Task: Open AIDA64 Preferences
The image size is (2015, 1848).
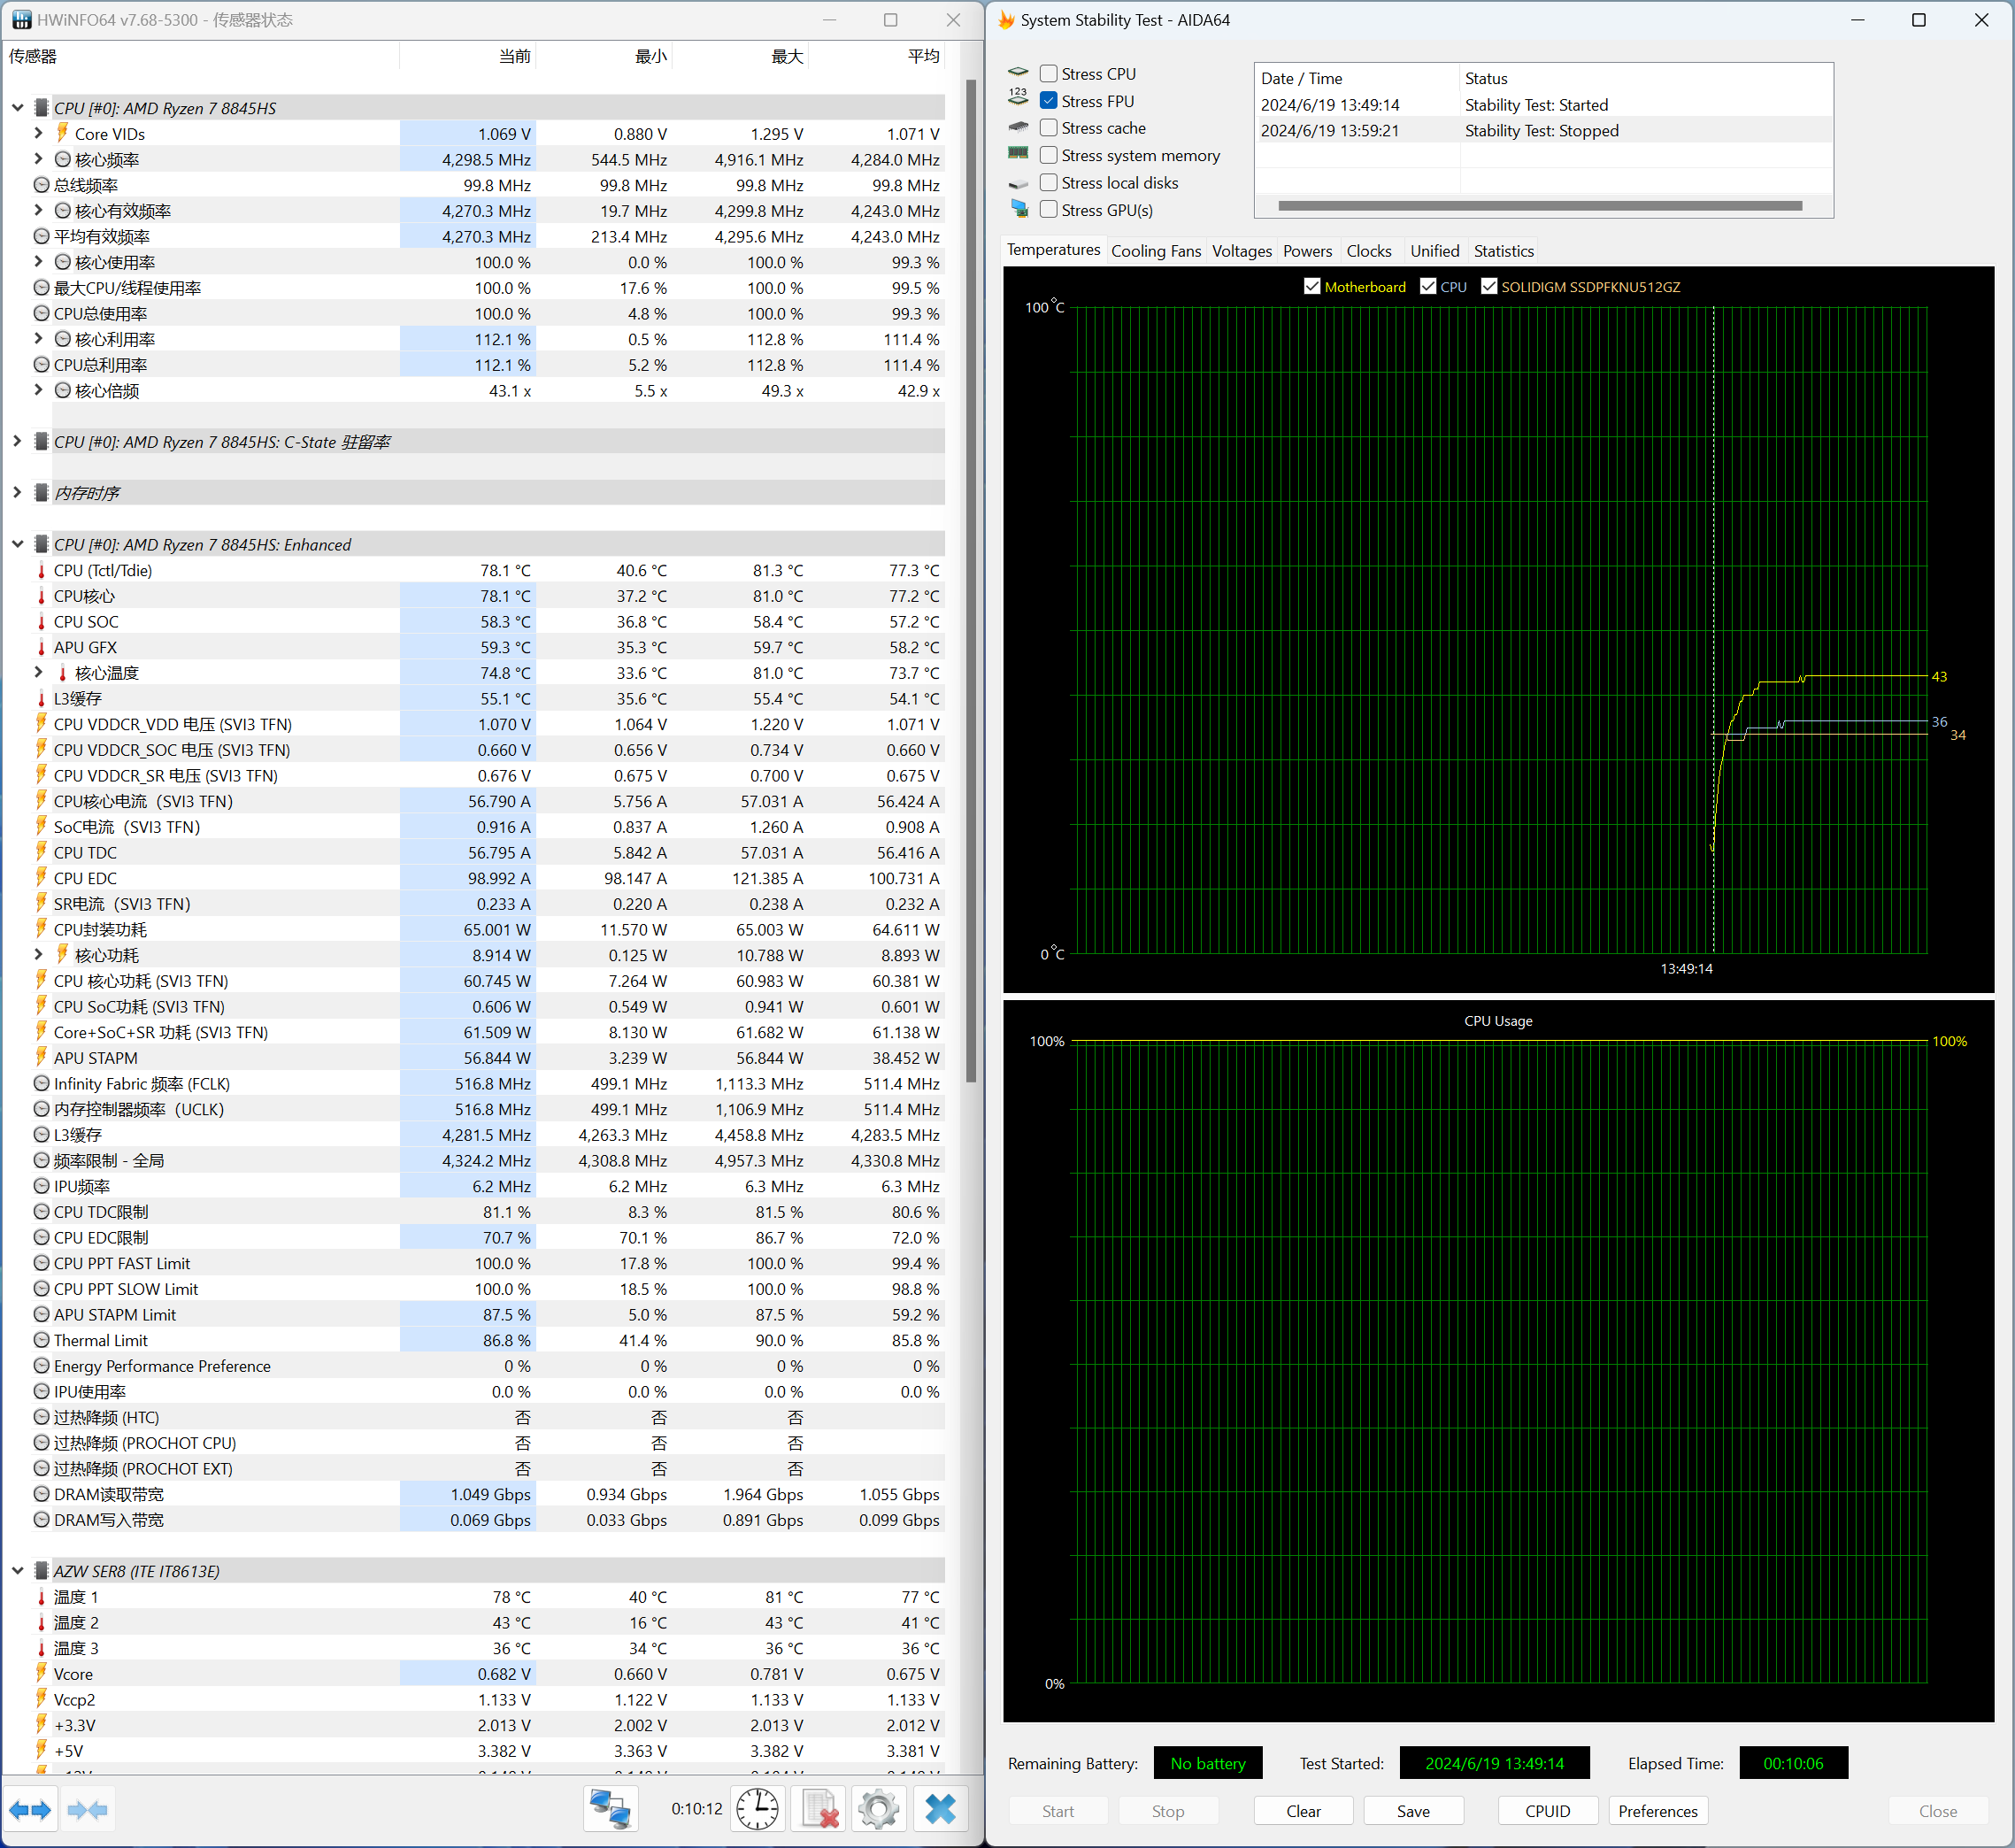Action: click(1657, 1811)
